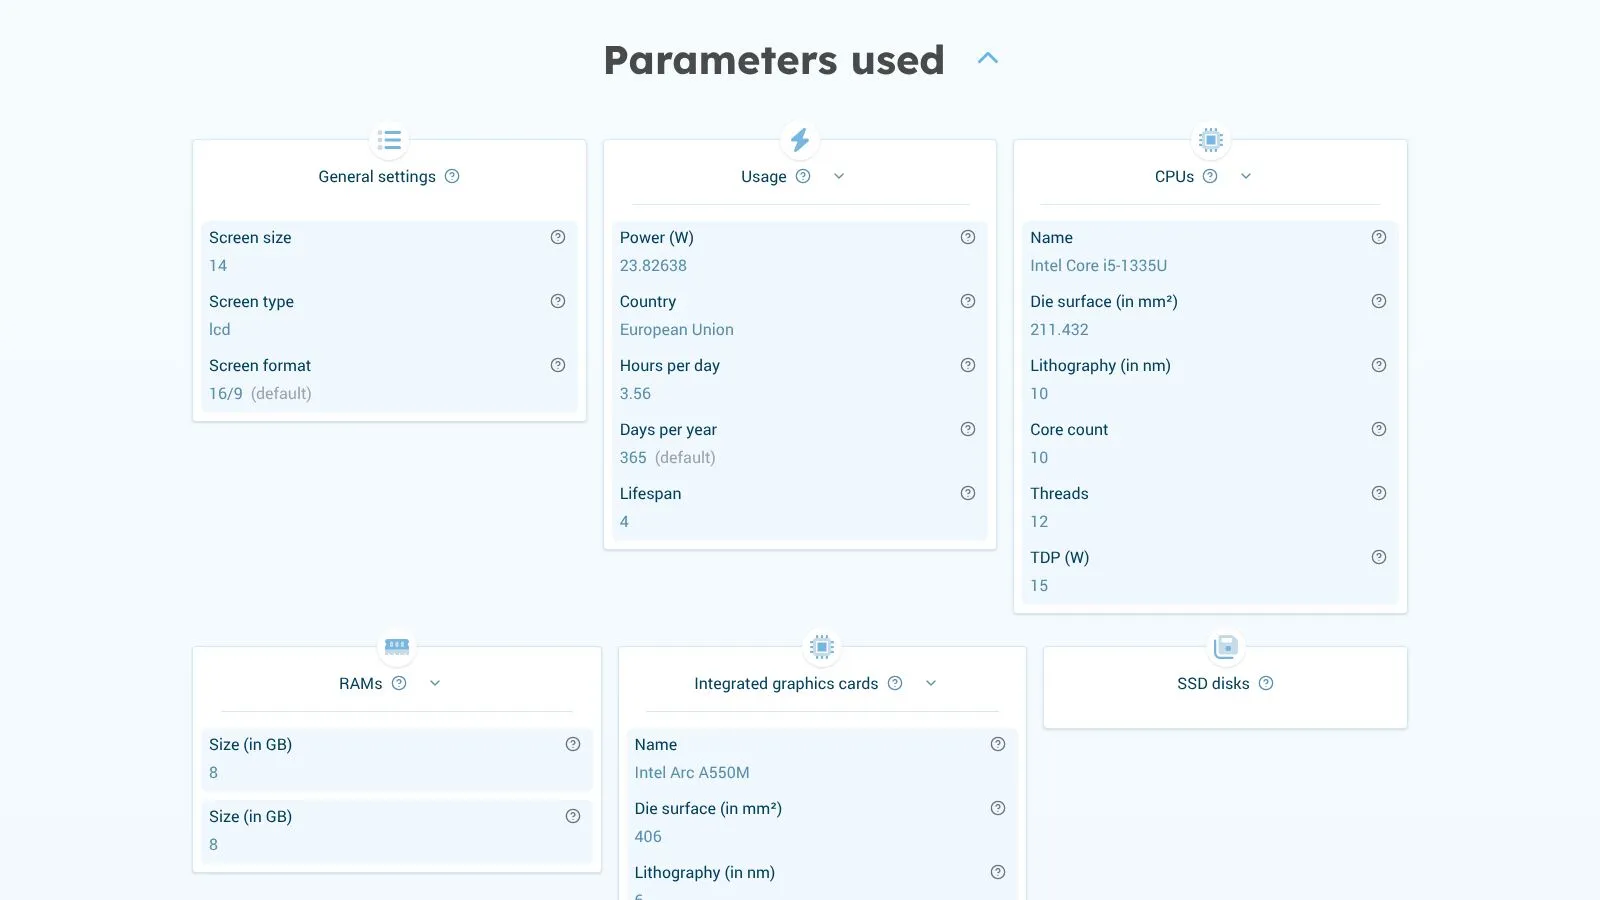
Task: Click the General settings list icon
Action: point(389,140)
